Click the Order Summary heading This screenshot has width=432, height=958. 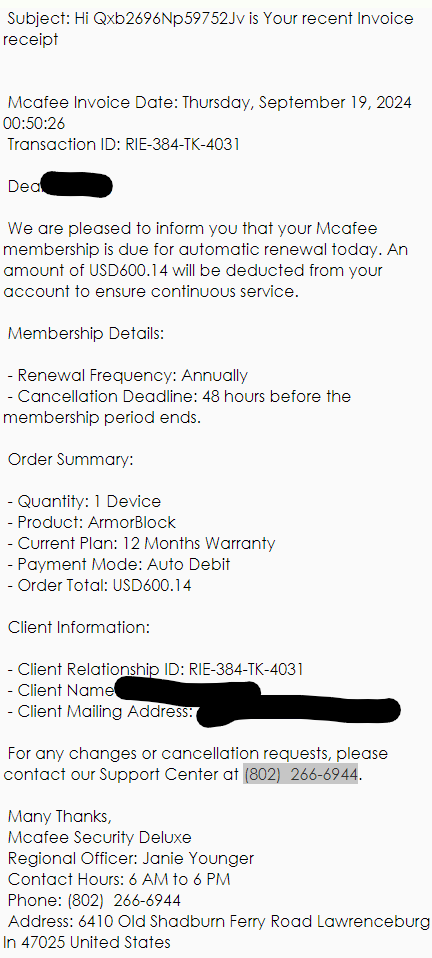[x=70, y=459]
